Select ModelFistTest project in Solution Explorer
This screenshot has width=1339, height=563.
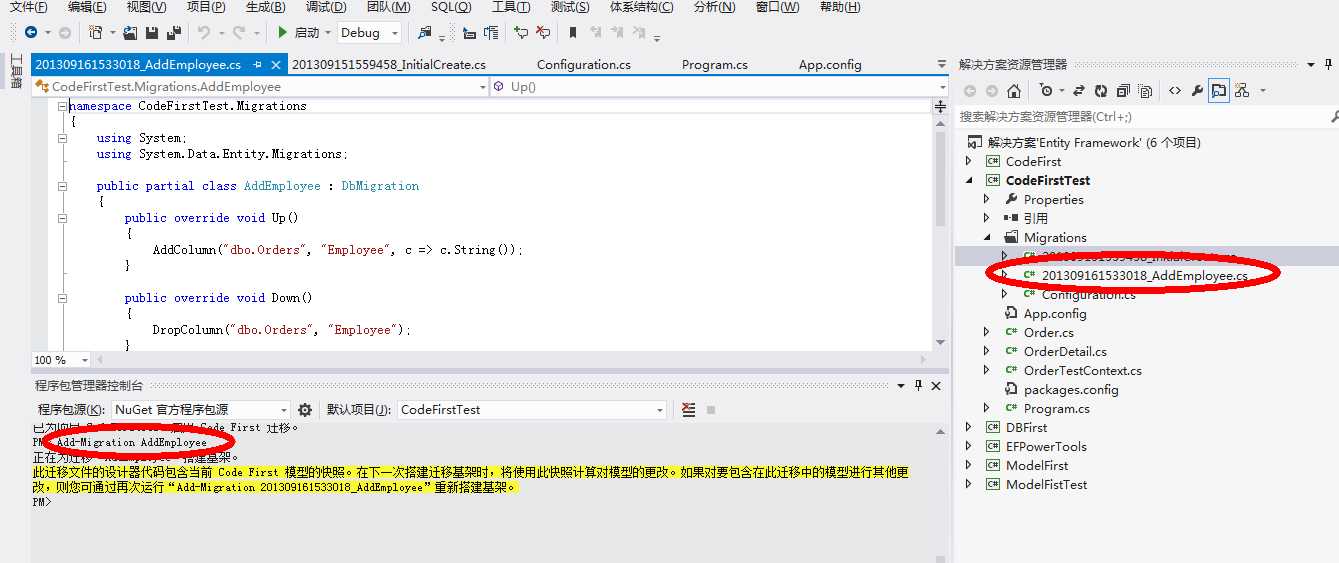point(1046,484)
